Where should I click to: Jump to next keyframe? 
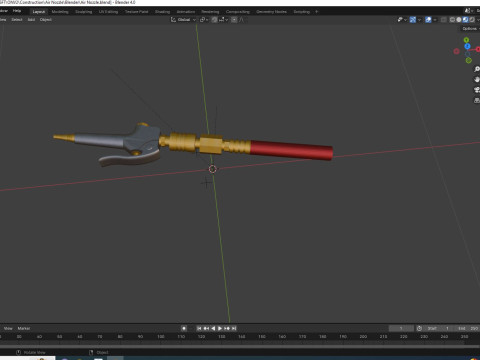point(227,328)
